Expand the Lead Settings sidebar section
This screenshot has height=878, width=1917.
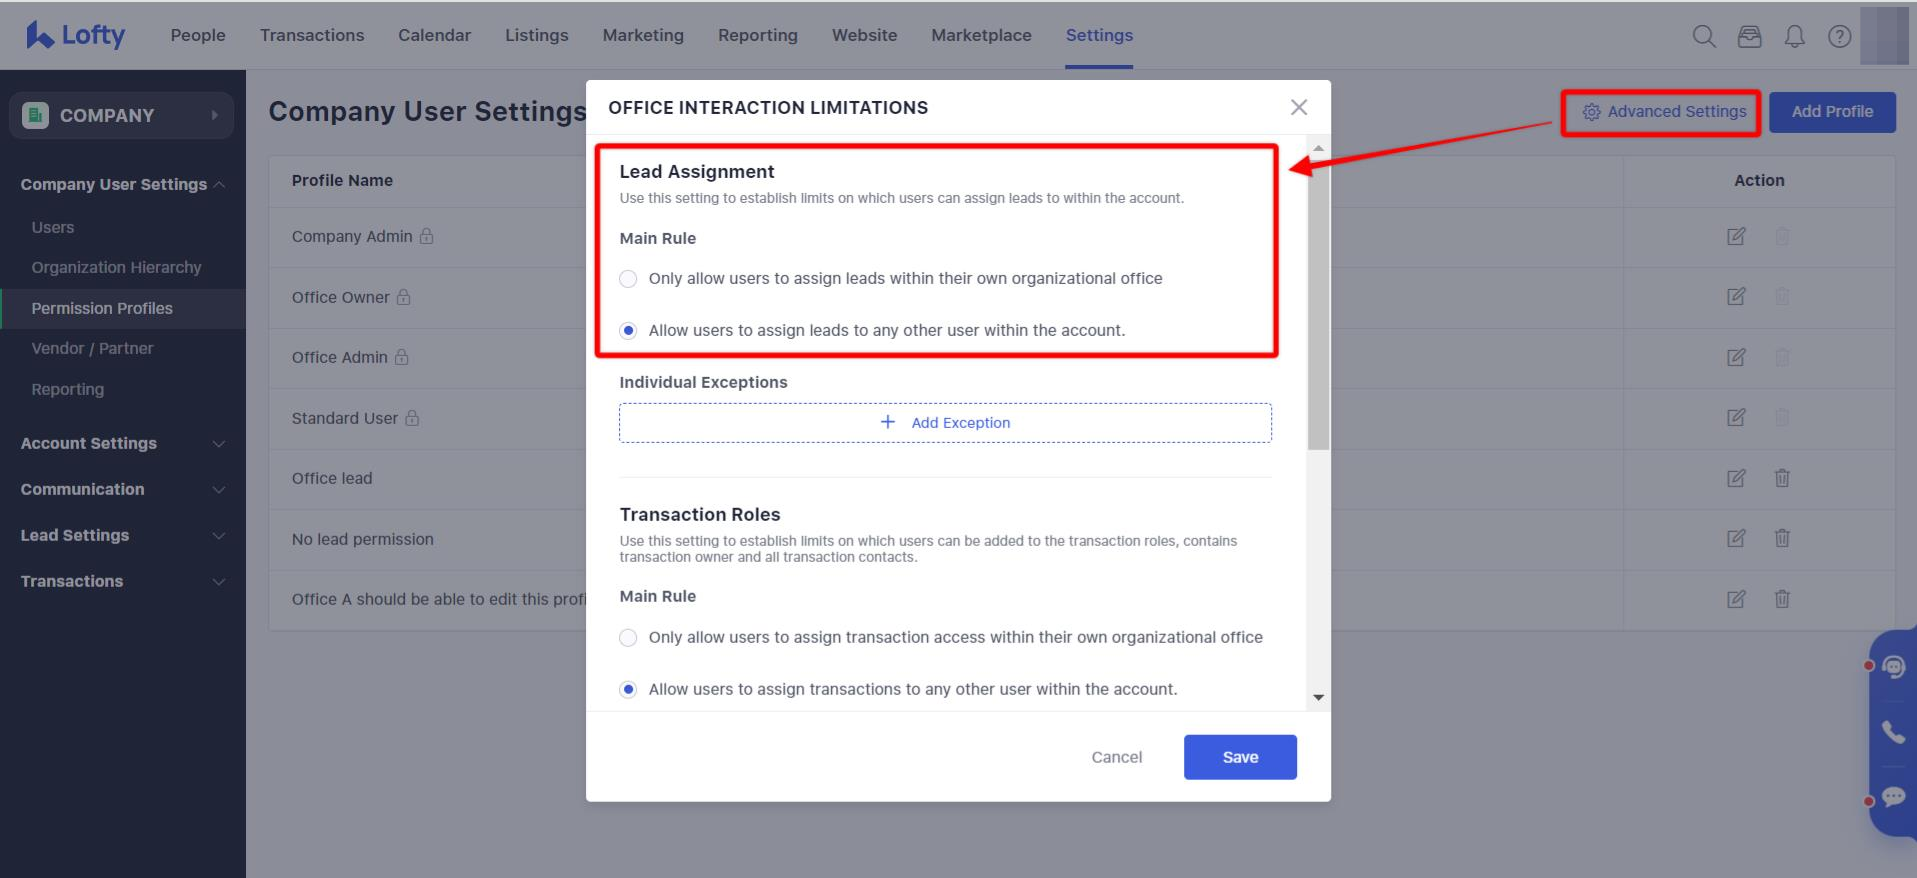pyautogui.click(x=122, y=535)
